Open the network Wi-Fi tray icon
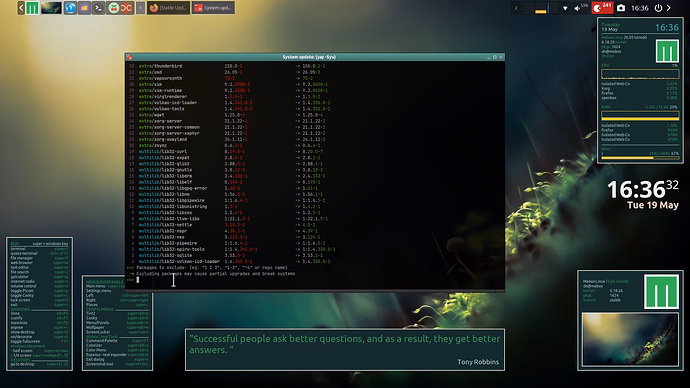Viewport: 690px width, 388px height. click(x=565, y=8)
